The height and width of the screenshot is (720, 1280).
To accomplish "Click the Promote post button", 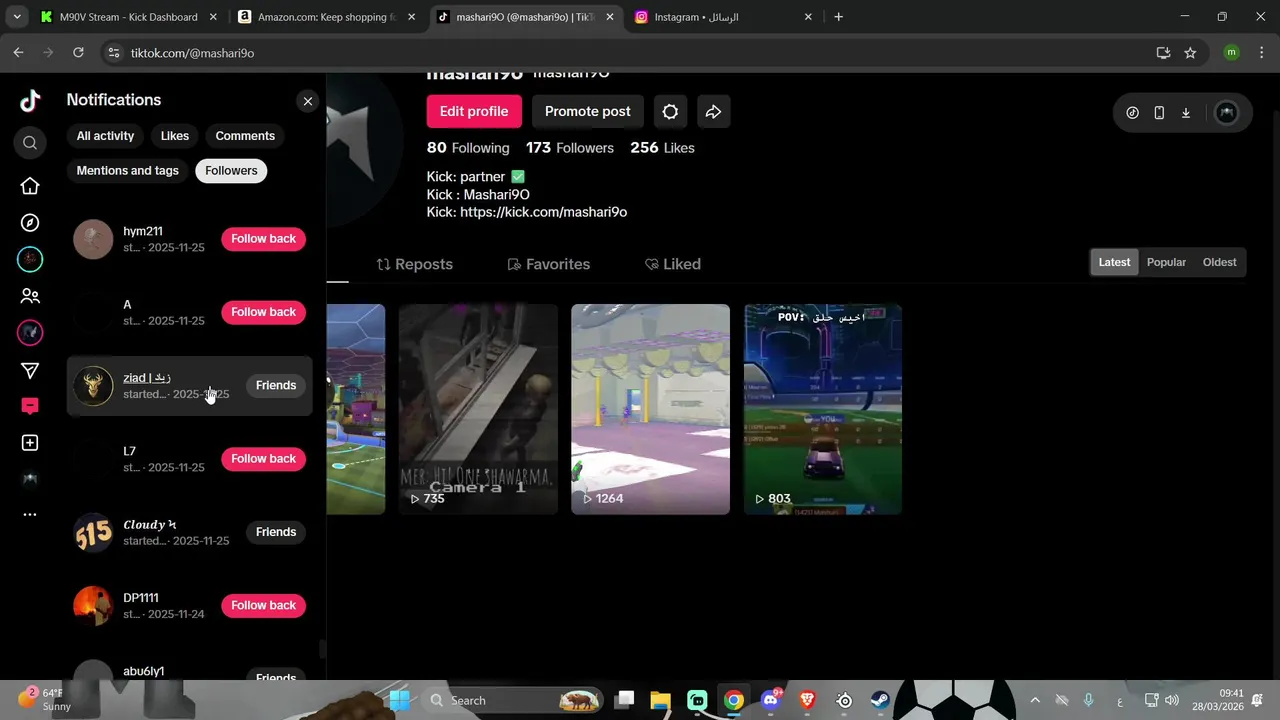I will (x=588, y=111).
